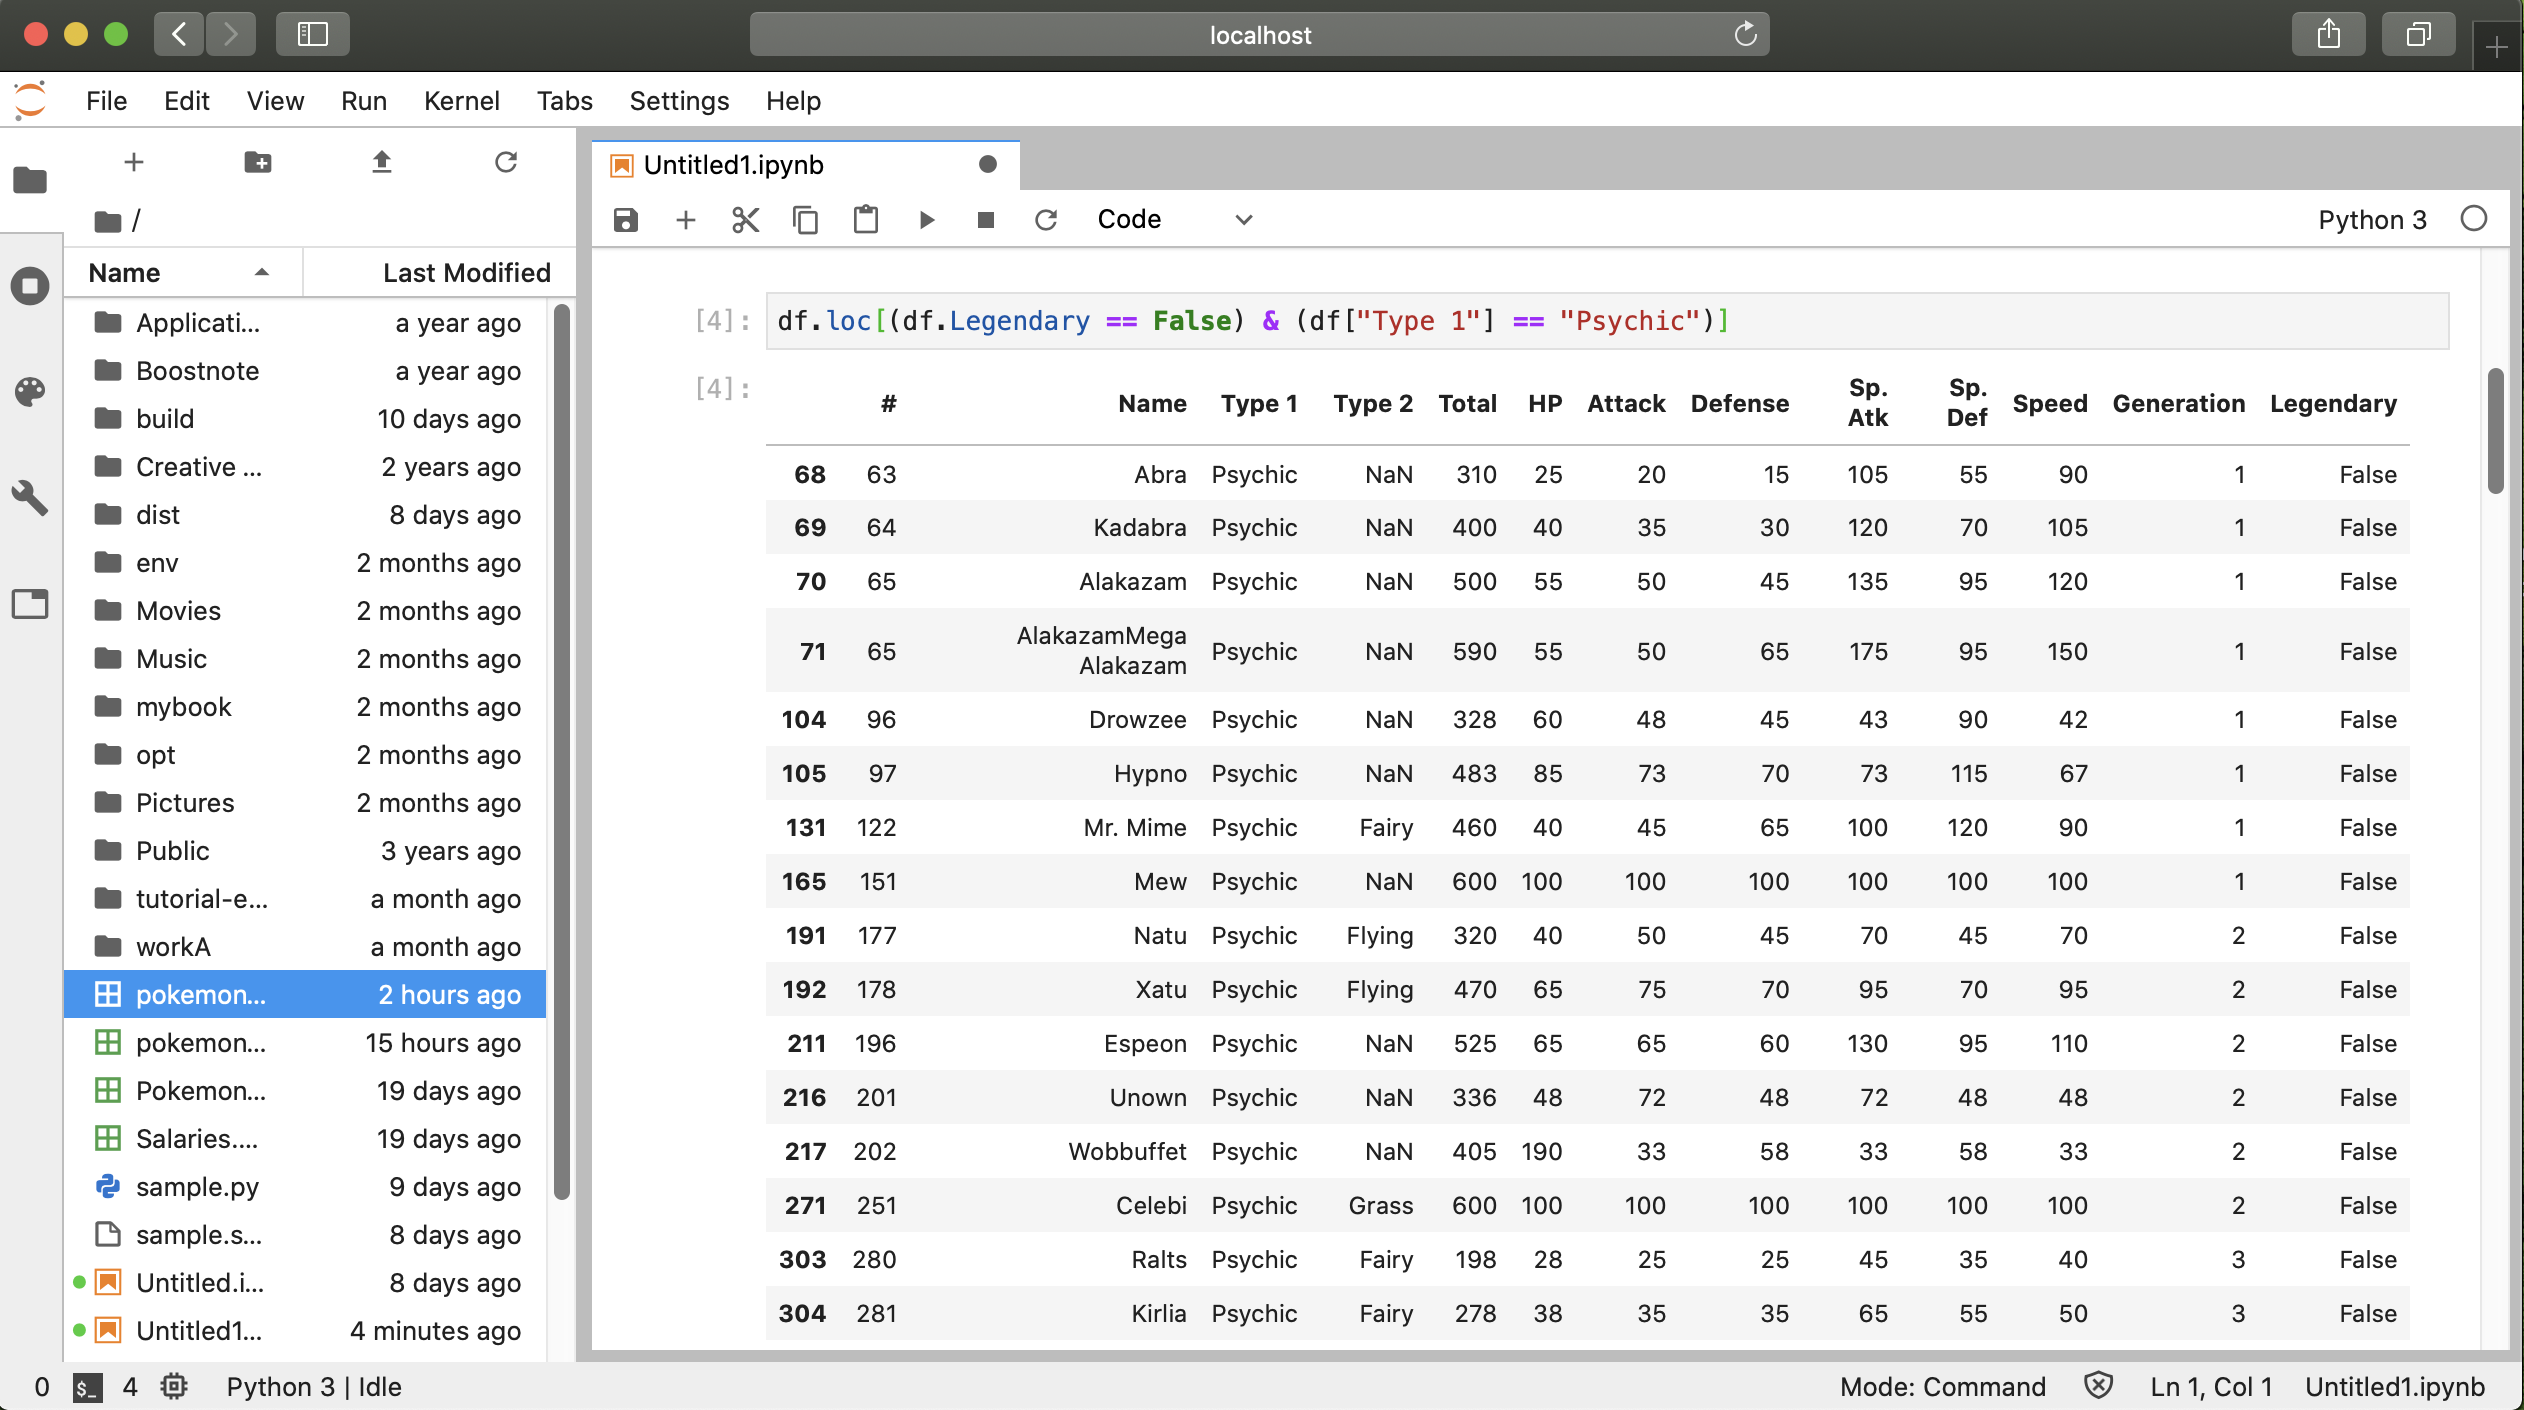Open the Run menu
2524x1410 pixels.
coord(363,101)
